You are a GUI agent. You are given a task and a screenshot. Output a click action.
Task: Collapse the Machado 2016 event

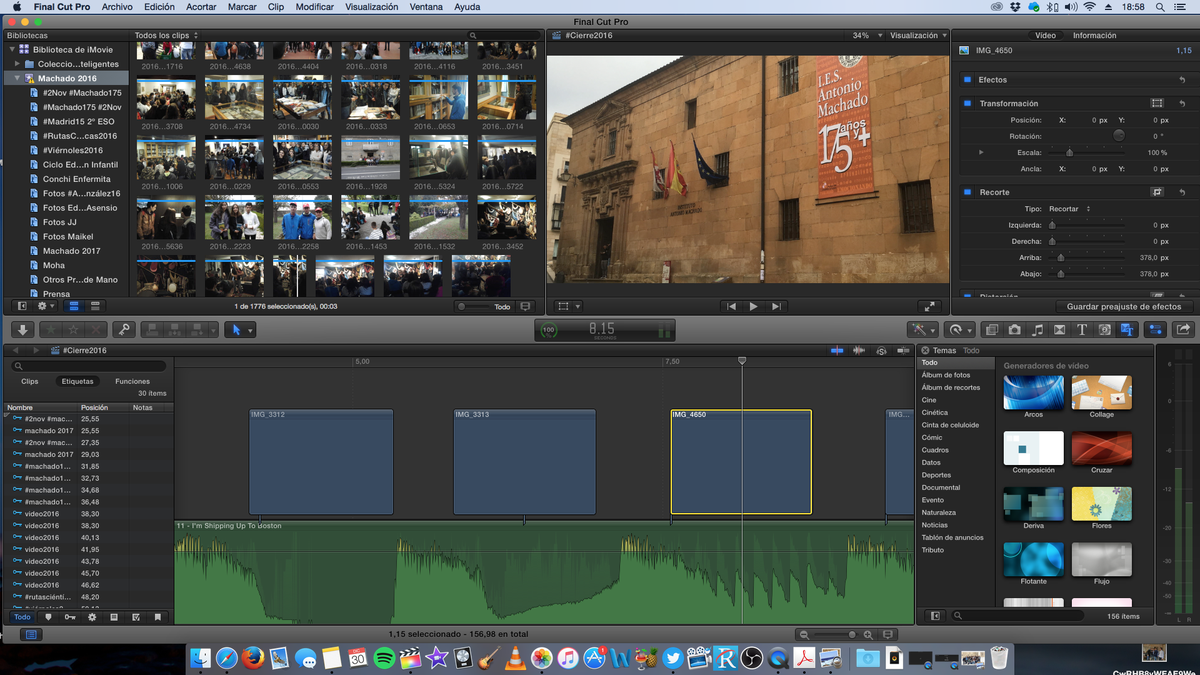pyautogui.click(x=17, y=78)
